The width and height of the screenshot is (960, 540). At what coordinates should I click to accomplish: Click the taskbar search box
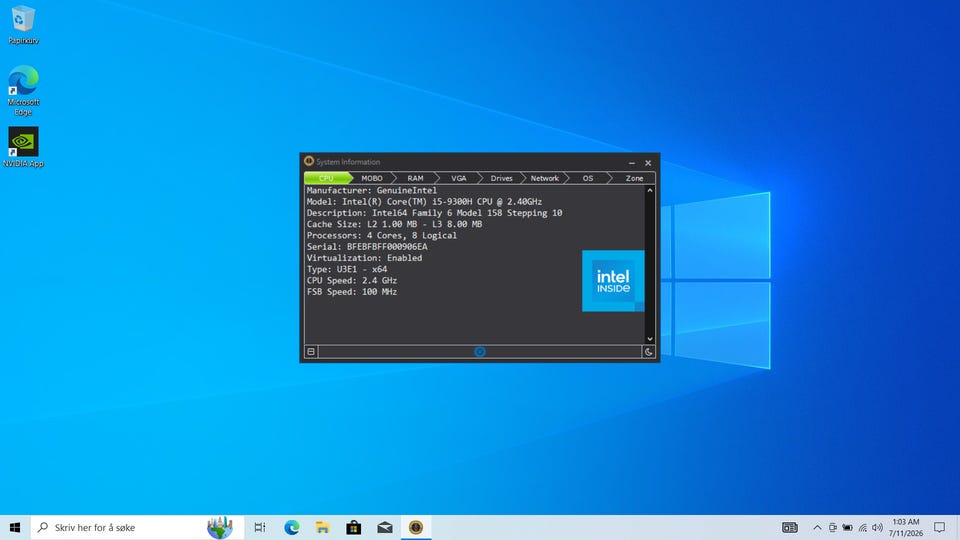click(137, 527)
